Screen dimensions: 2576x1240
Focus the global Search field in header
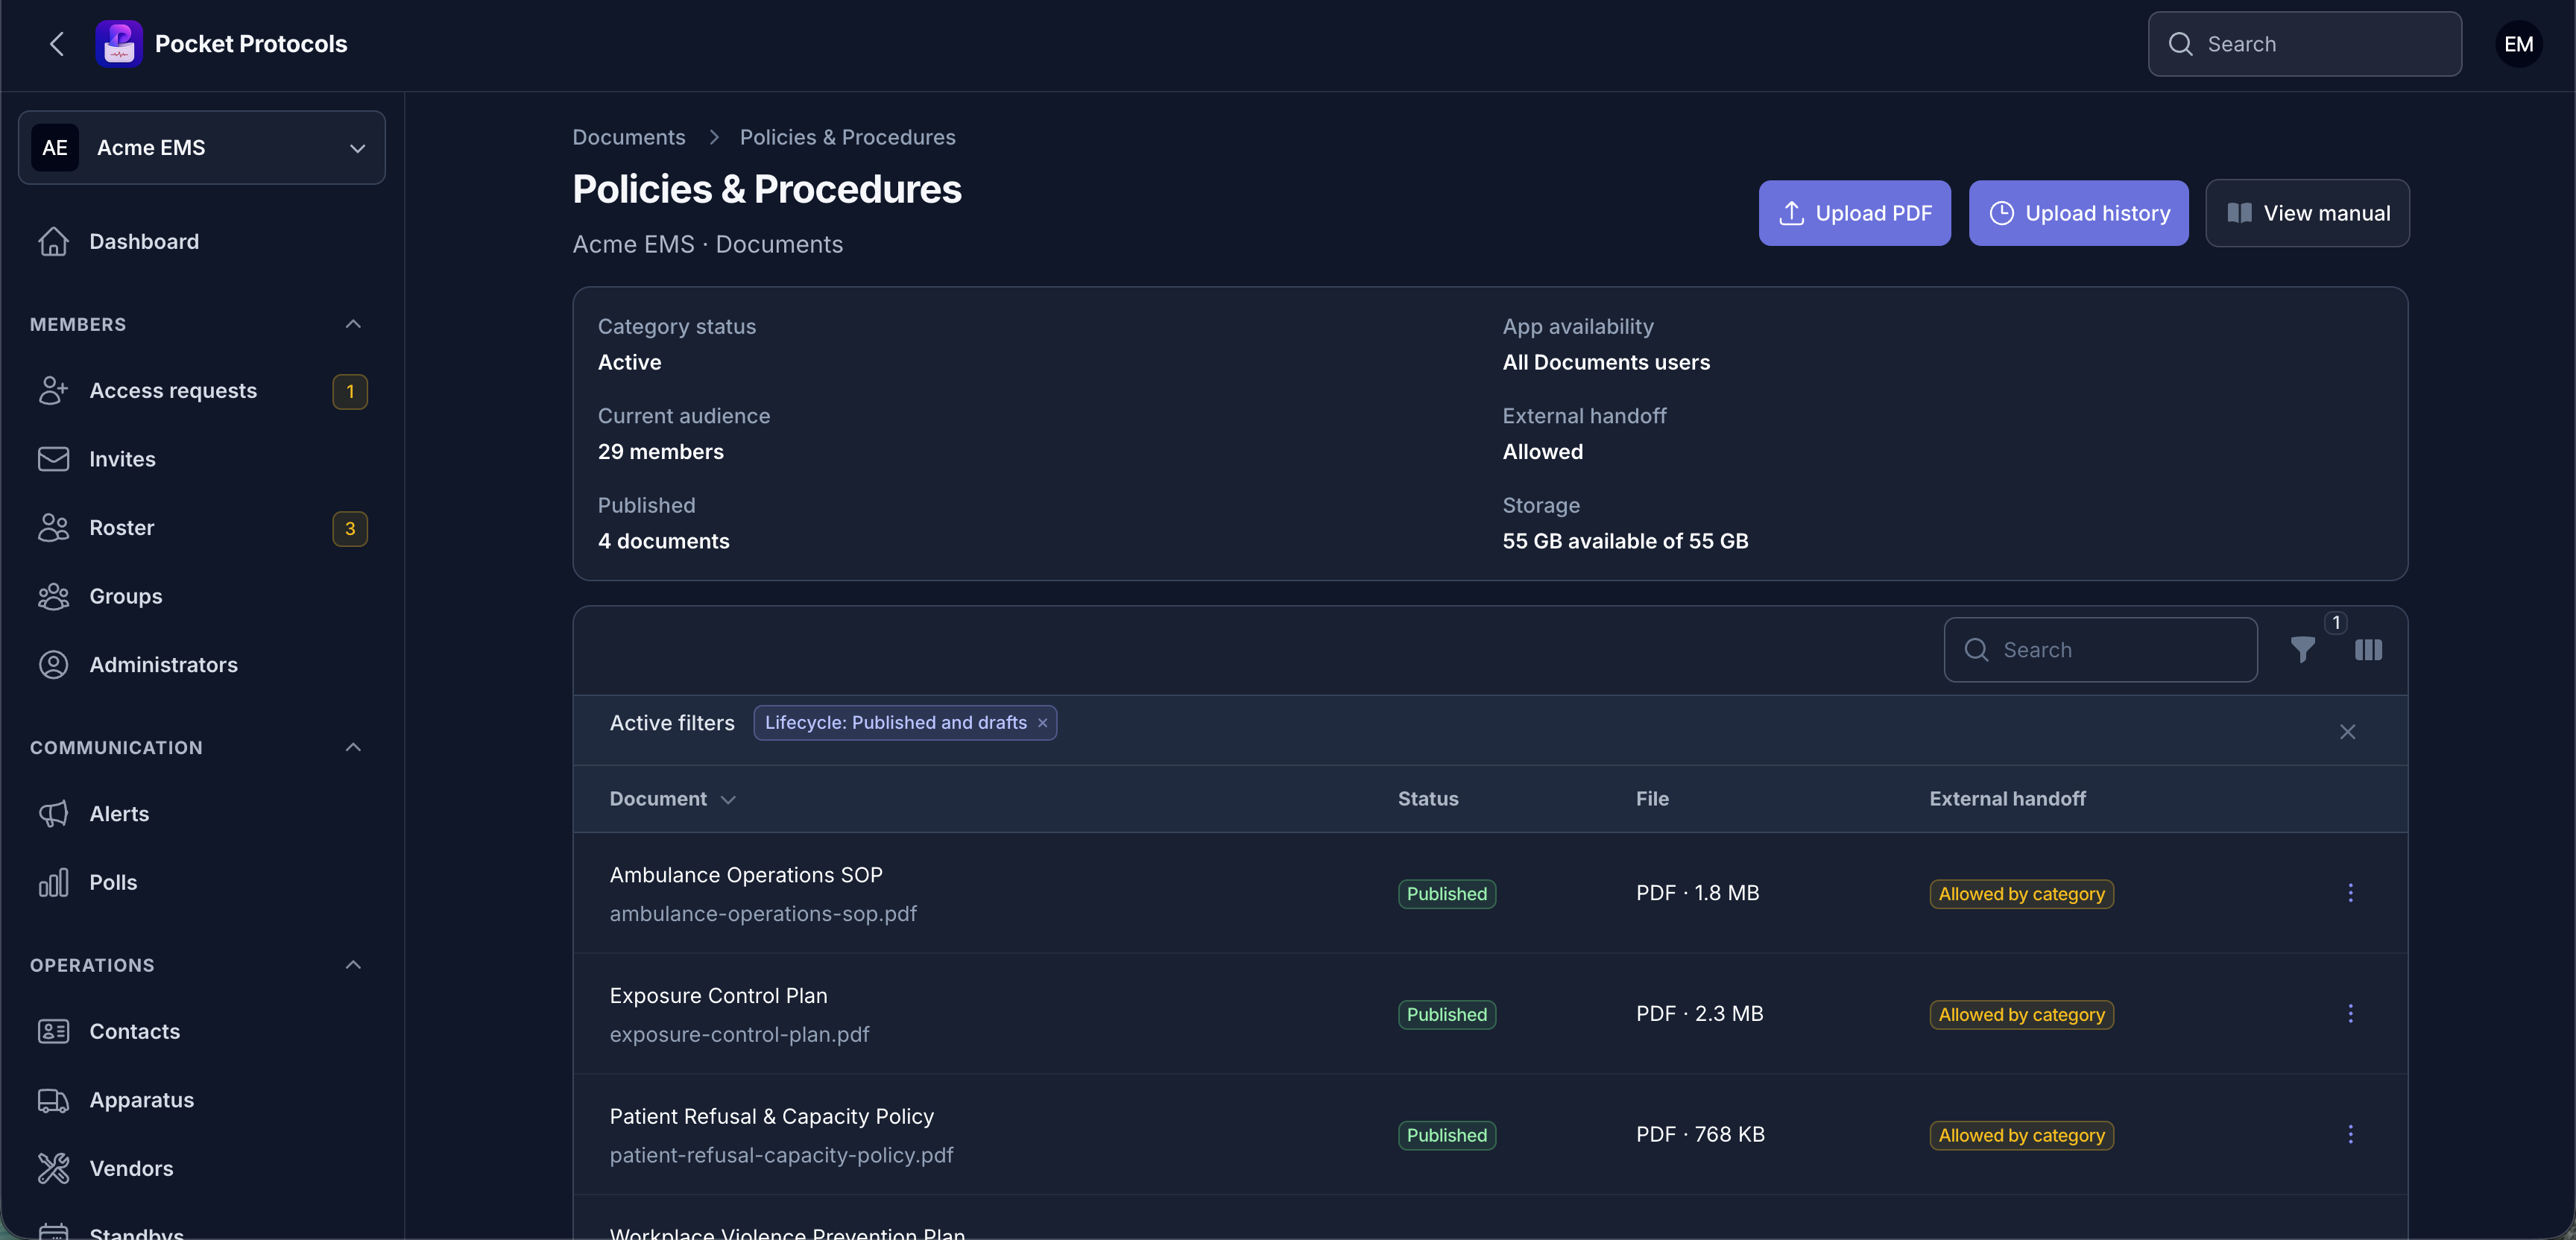(x=2304, y=44)
